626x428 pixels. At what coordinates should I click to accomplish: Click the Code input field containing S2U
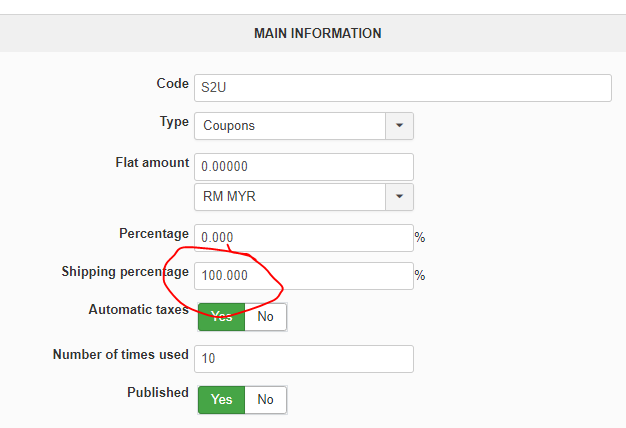point(402,87)
